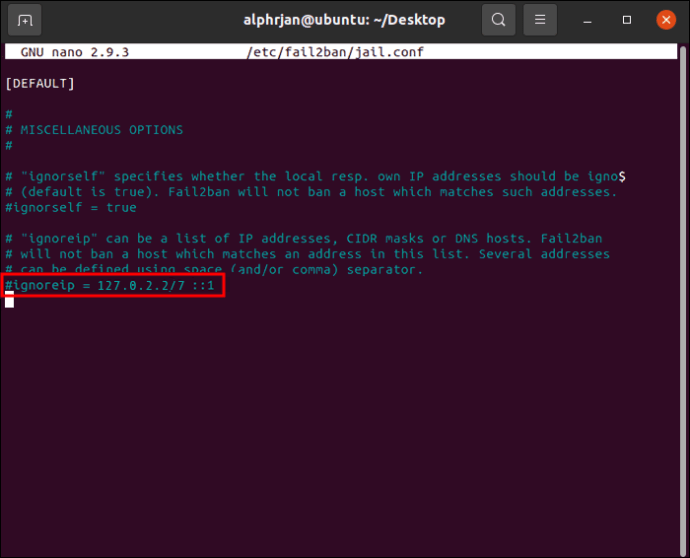Click the (default is true) comment line
The image size is (690, 558).
pyautogui.click(x=311, y=192)
